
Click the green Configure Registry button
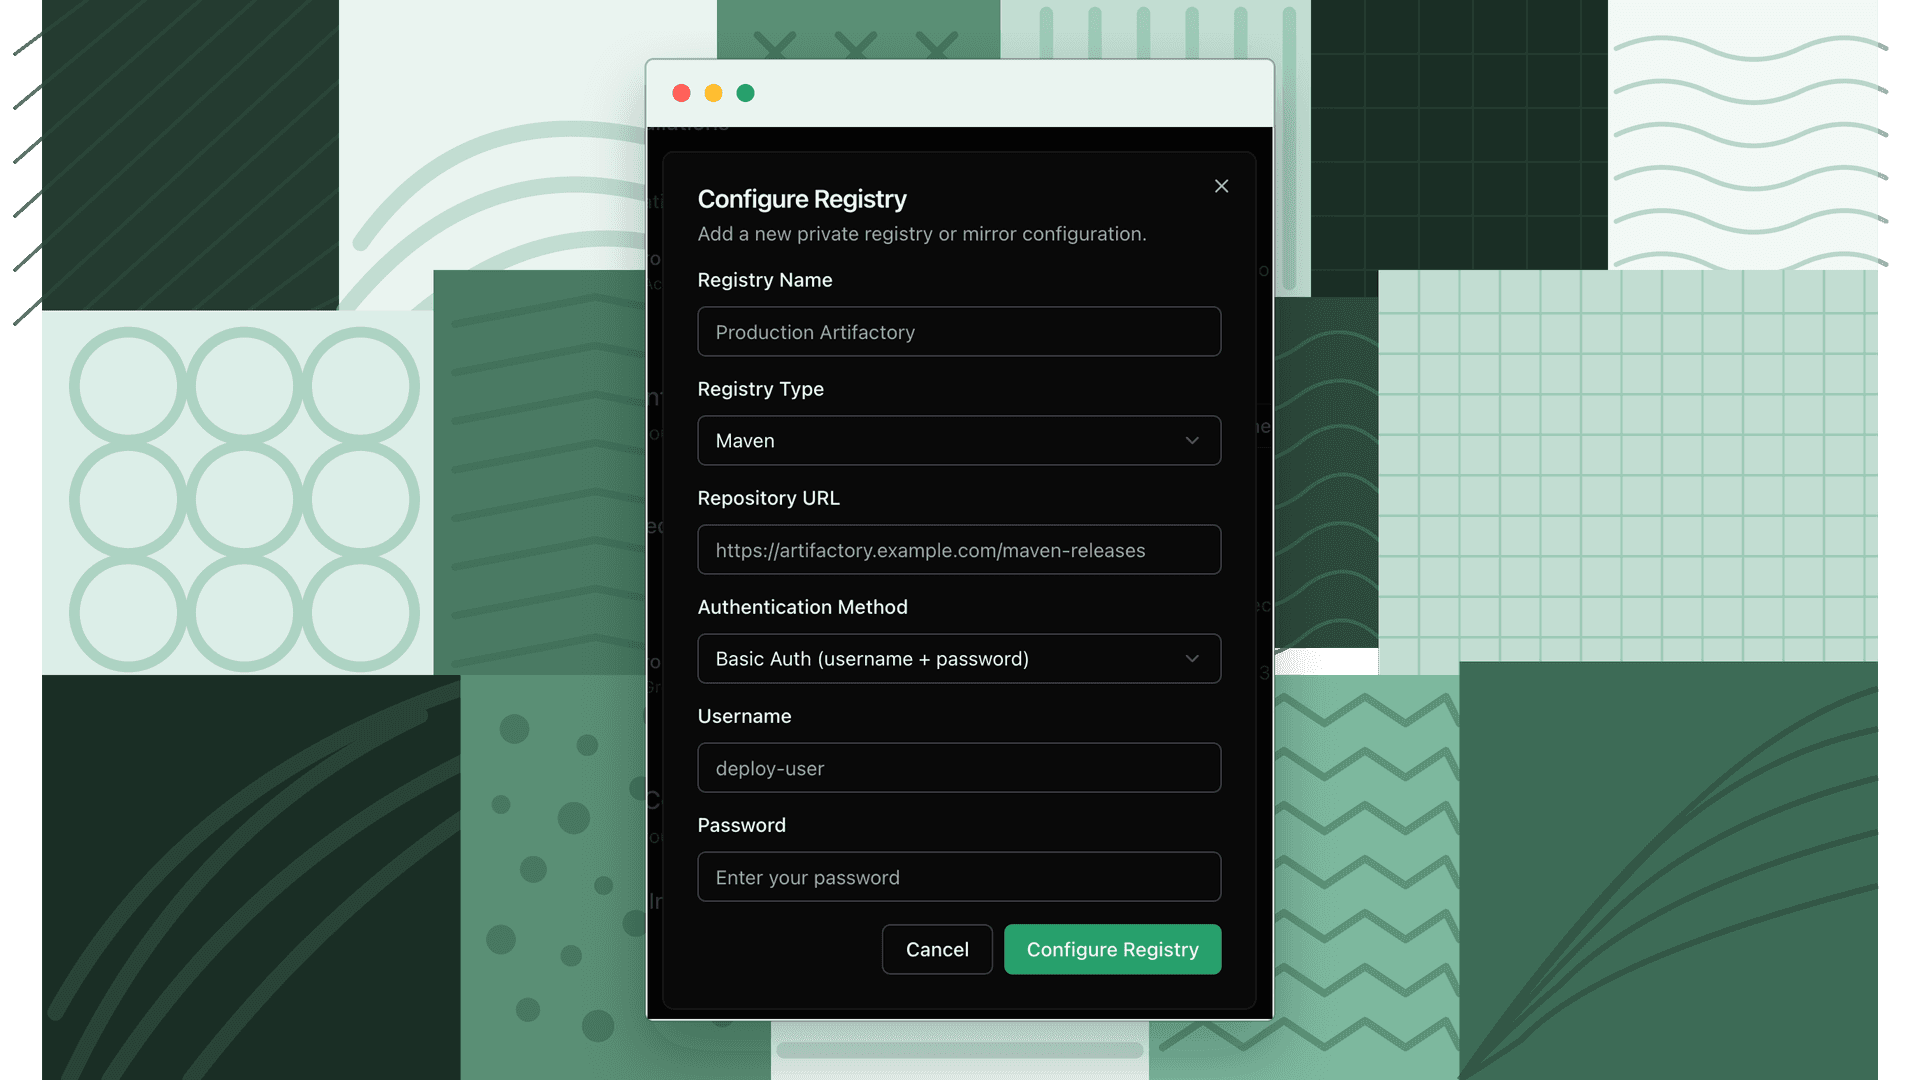[x=1112, y=949]
